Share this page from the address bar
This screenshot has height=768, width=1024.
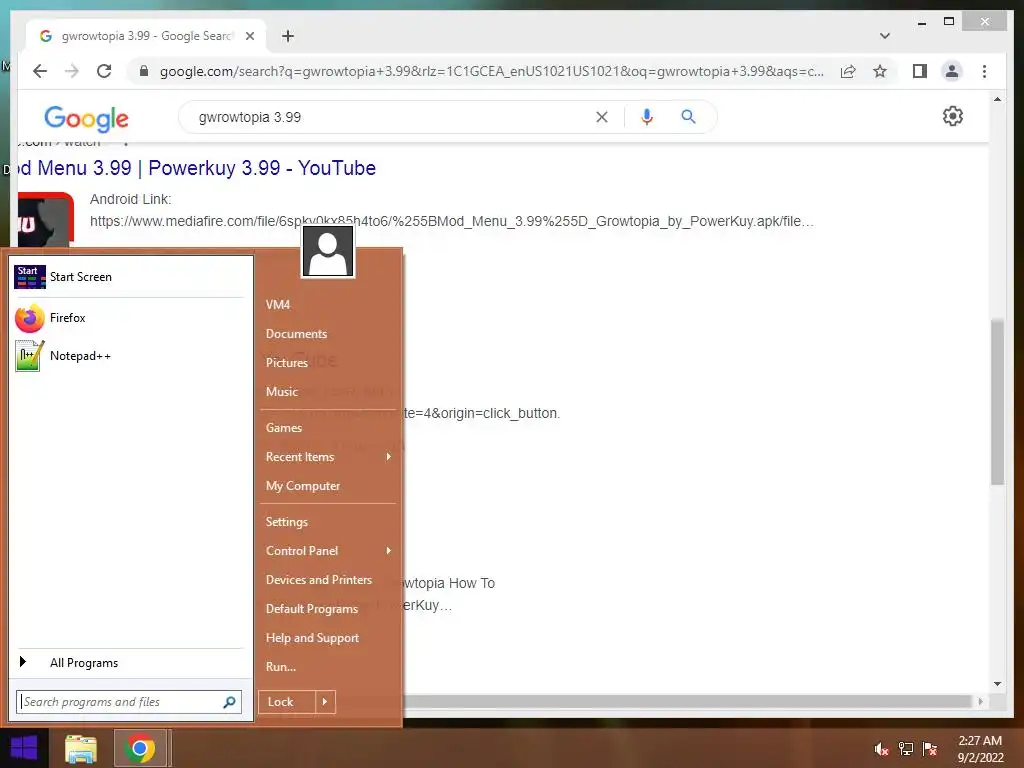coord(848,71)
